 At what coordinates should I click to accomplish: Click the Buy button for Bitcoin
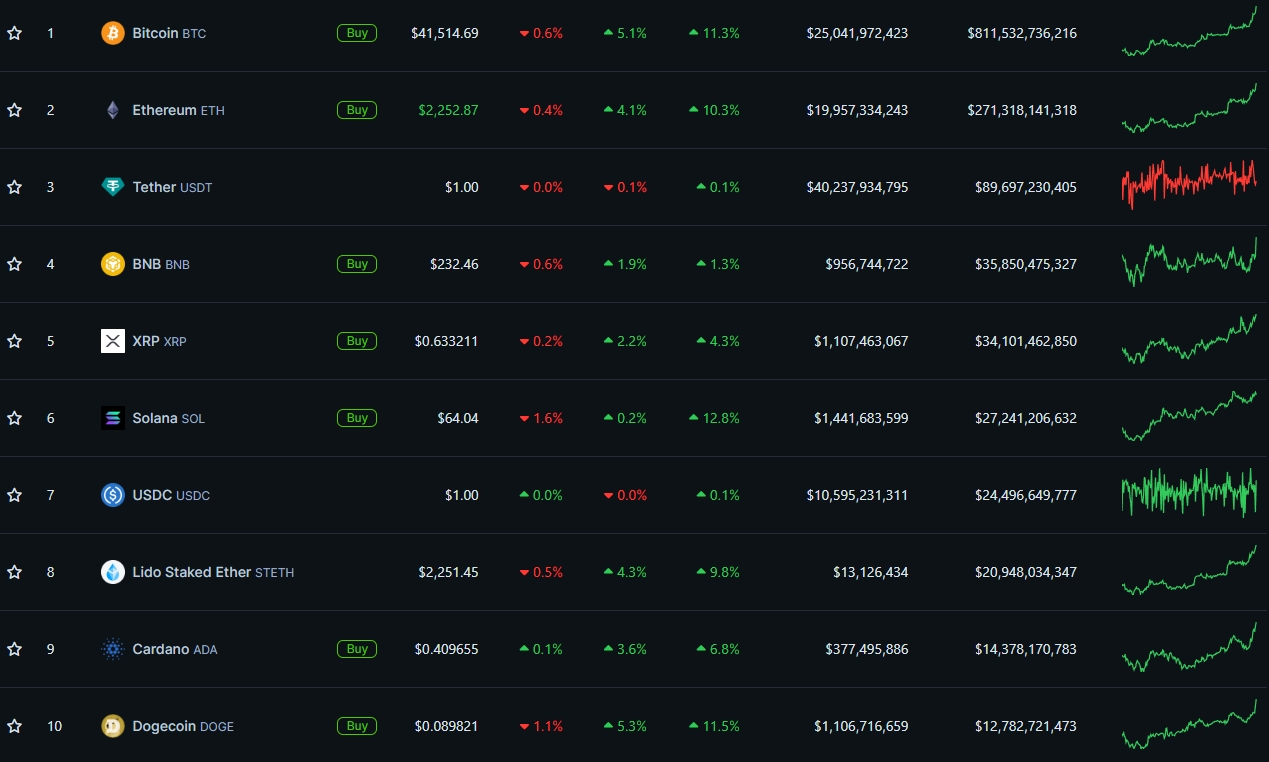coord(357,33)
